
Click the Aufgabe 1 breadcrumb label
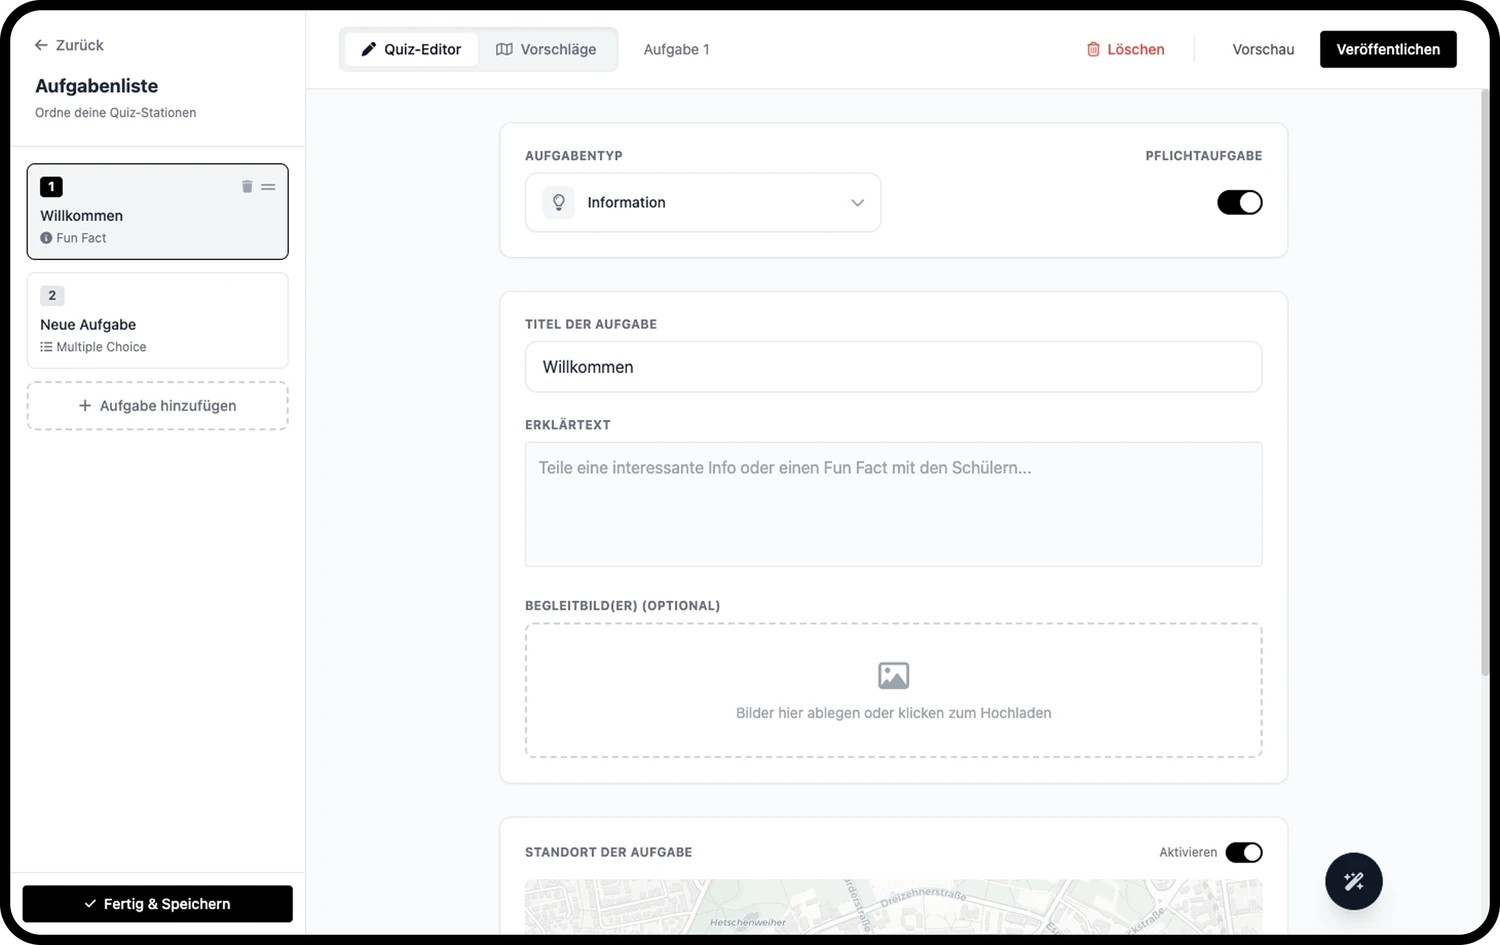676,49
